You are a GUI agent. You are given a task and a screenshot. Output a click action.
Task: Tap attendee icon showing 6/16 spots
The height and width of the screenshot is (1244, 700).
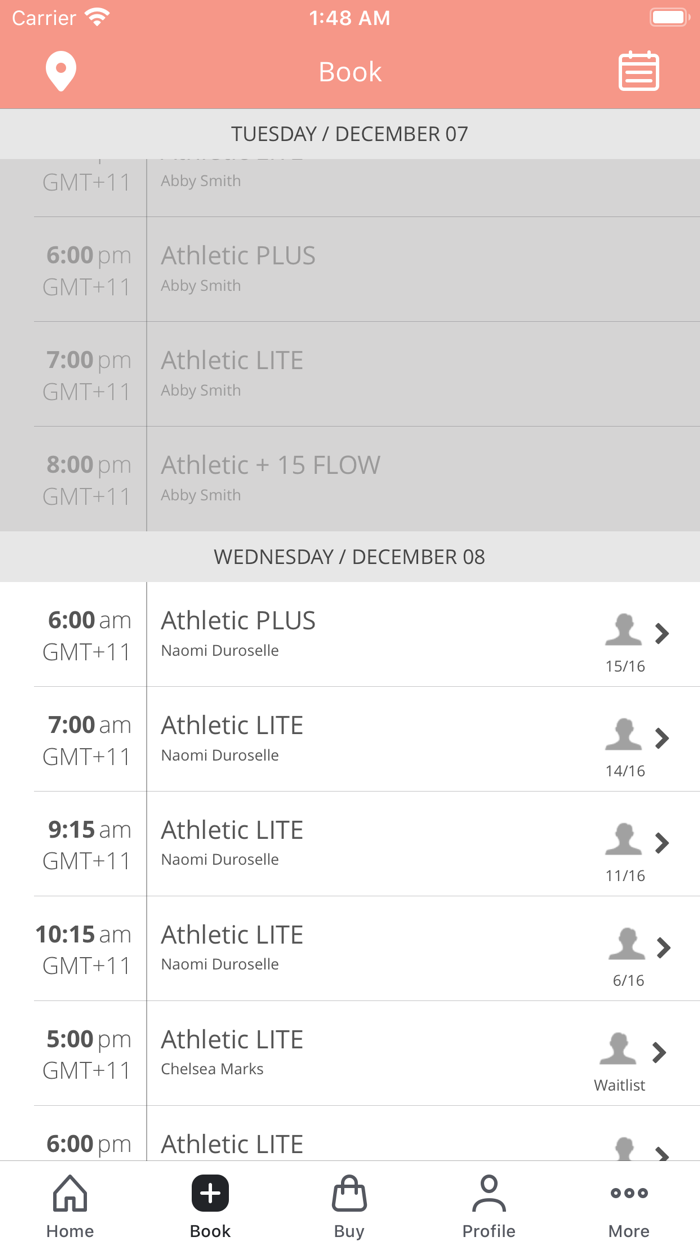[627, 944]
